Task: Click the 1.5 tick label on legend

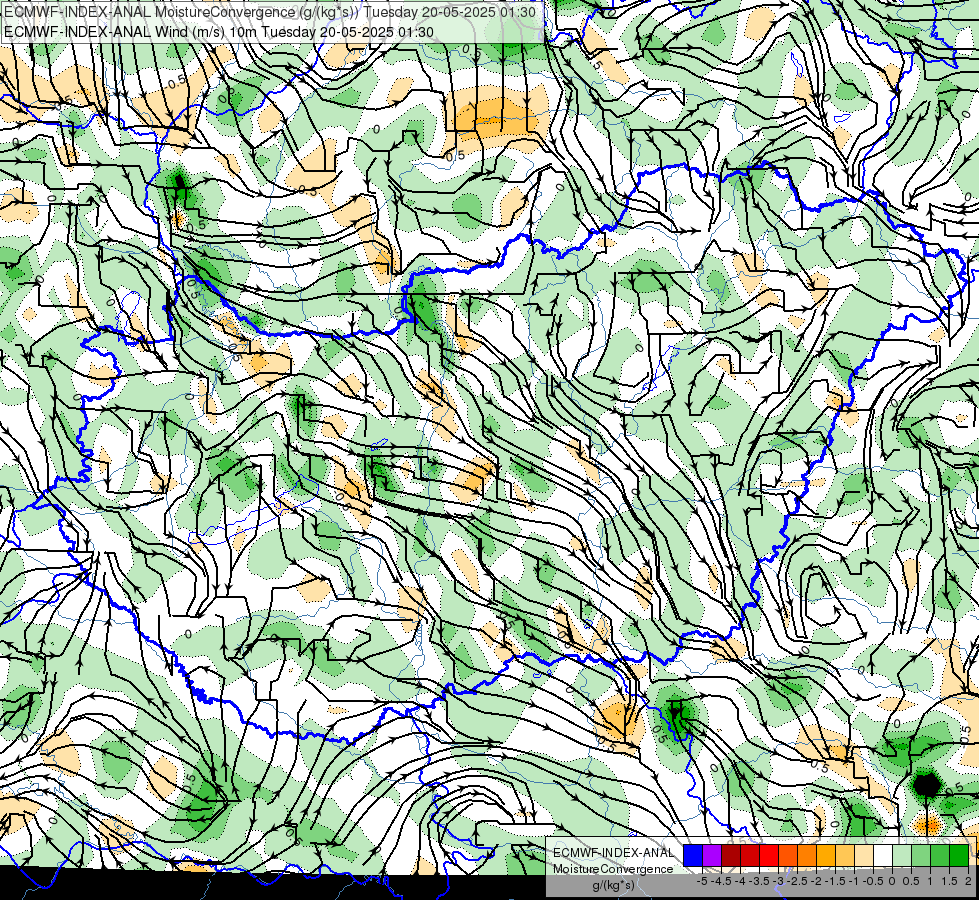Action: pyautogui.click(x=948, y=881)
